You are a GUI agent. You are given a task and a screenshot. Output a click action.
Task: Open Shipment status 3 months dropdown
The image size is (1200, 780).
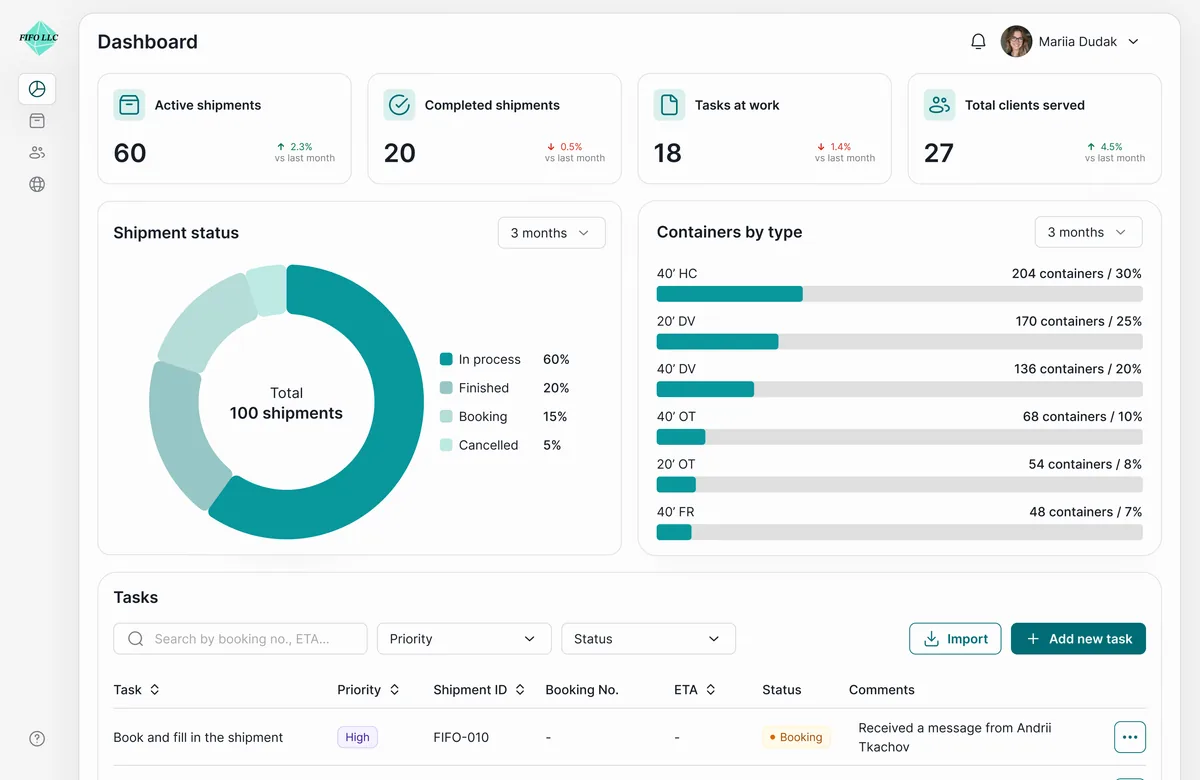pyautogui.click(x=551, y=233)
